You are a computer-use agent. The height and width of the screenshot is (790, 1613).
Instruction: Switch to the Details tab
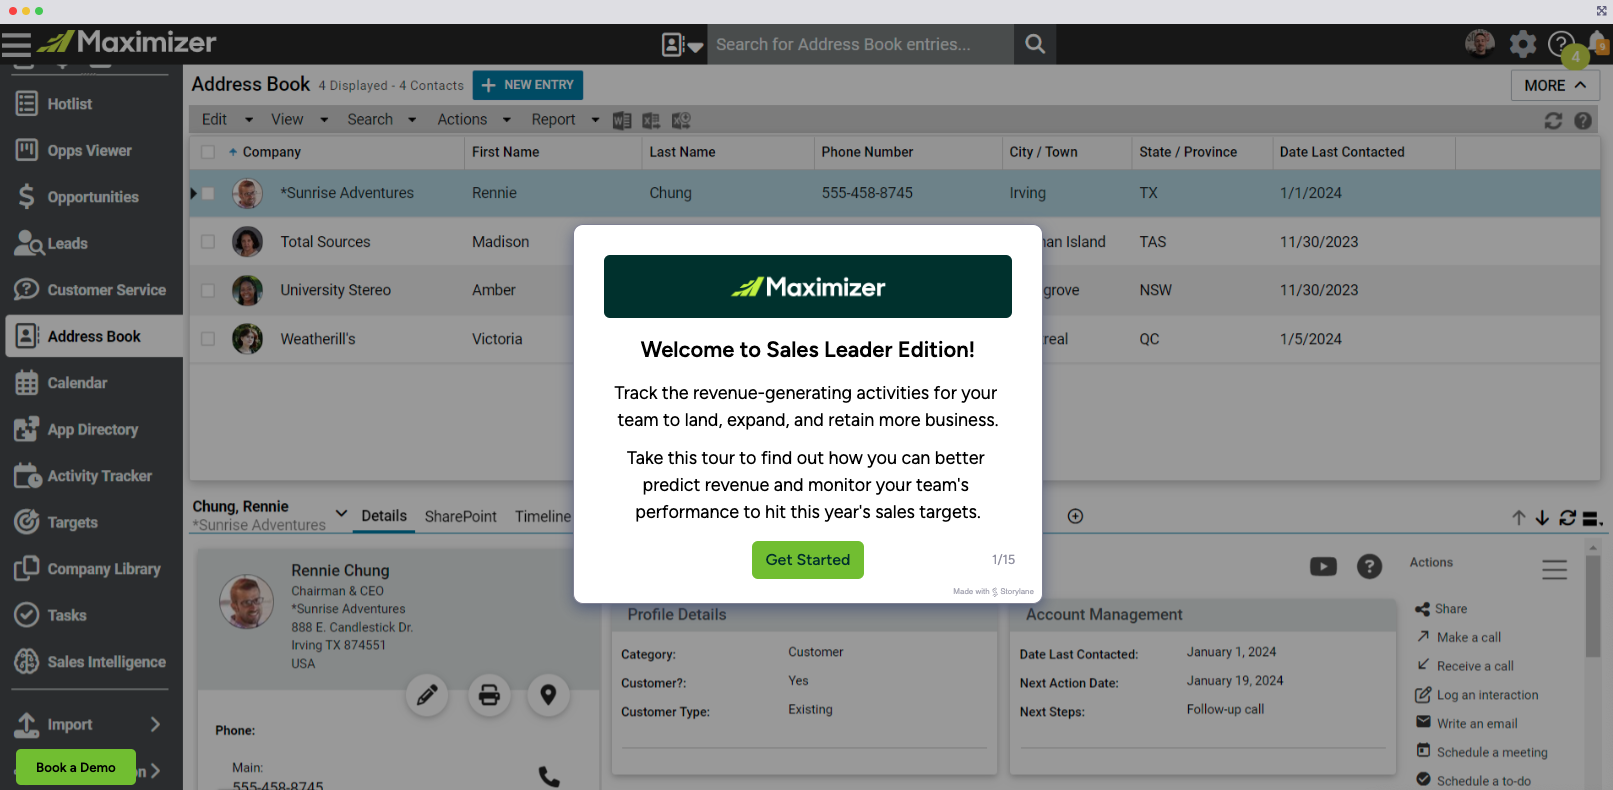384,516
